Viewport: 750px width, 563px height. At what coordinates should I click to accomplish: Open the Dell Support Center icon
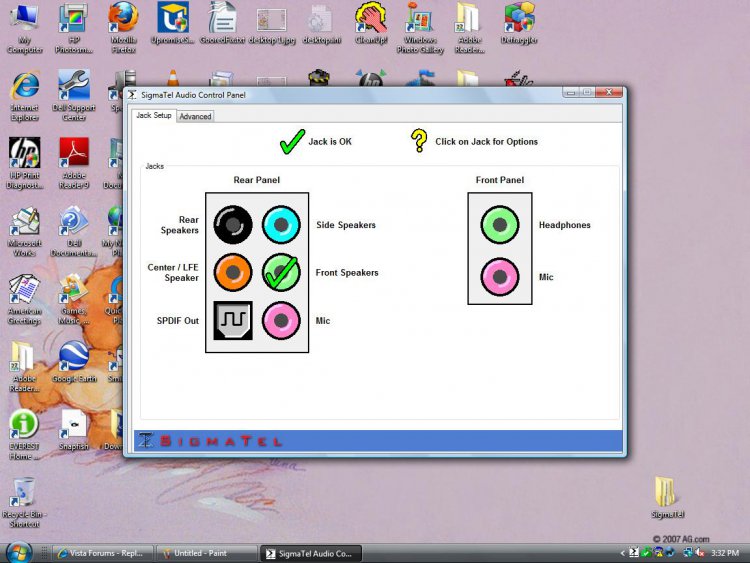[x=74, y=96]
